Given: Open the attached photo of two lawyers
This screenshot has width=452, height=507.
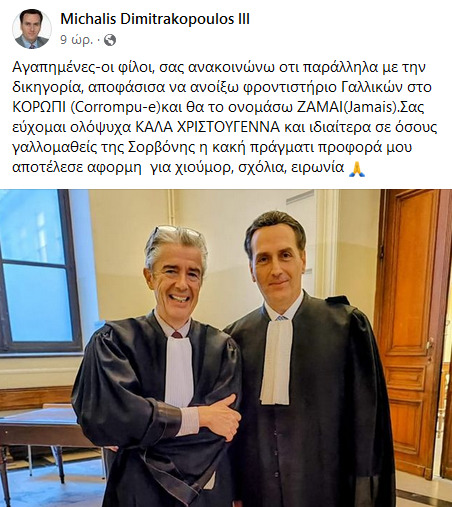Looking at the screenshot, I should [x=226, y=348].
